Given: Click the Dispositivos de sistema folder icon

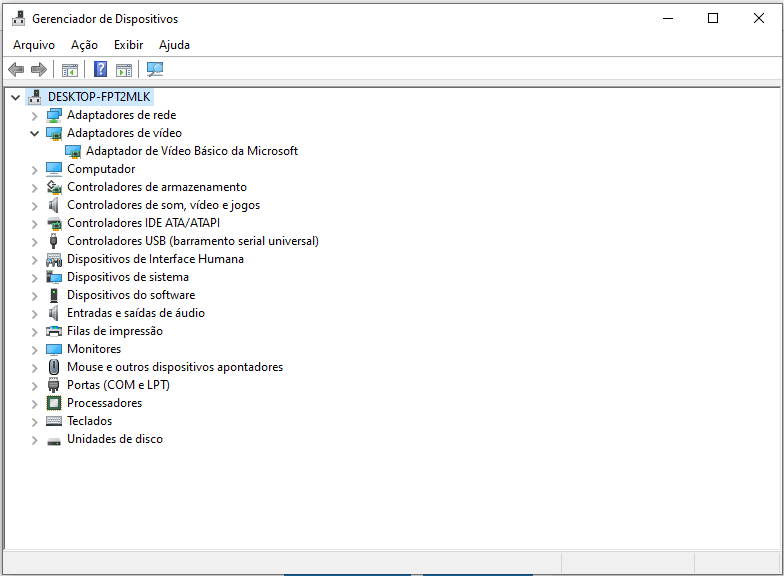Looking at the screenshot, I should (x=54, y=277).
